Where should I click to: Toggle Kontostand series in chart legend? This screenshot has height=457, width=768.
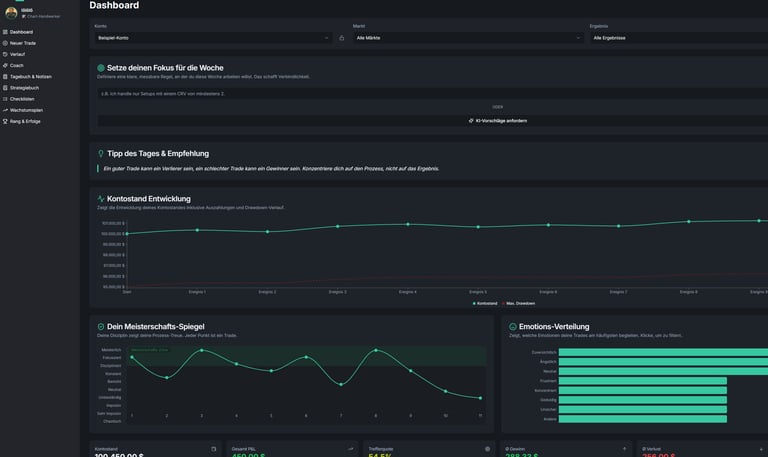tap(485, 302)
